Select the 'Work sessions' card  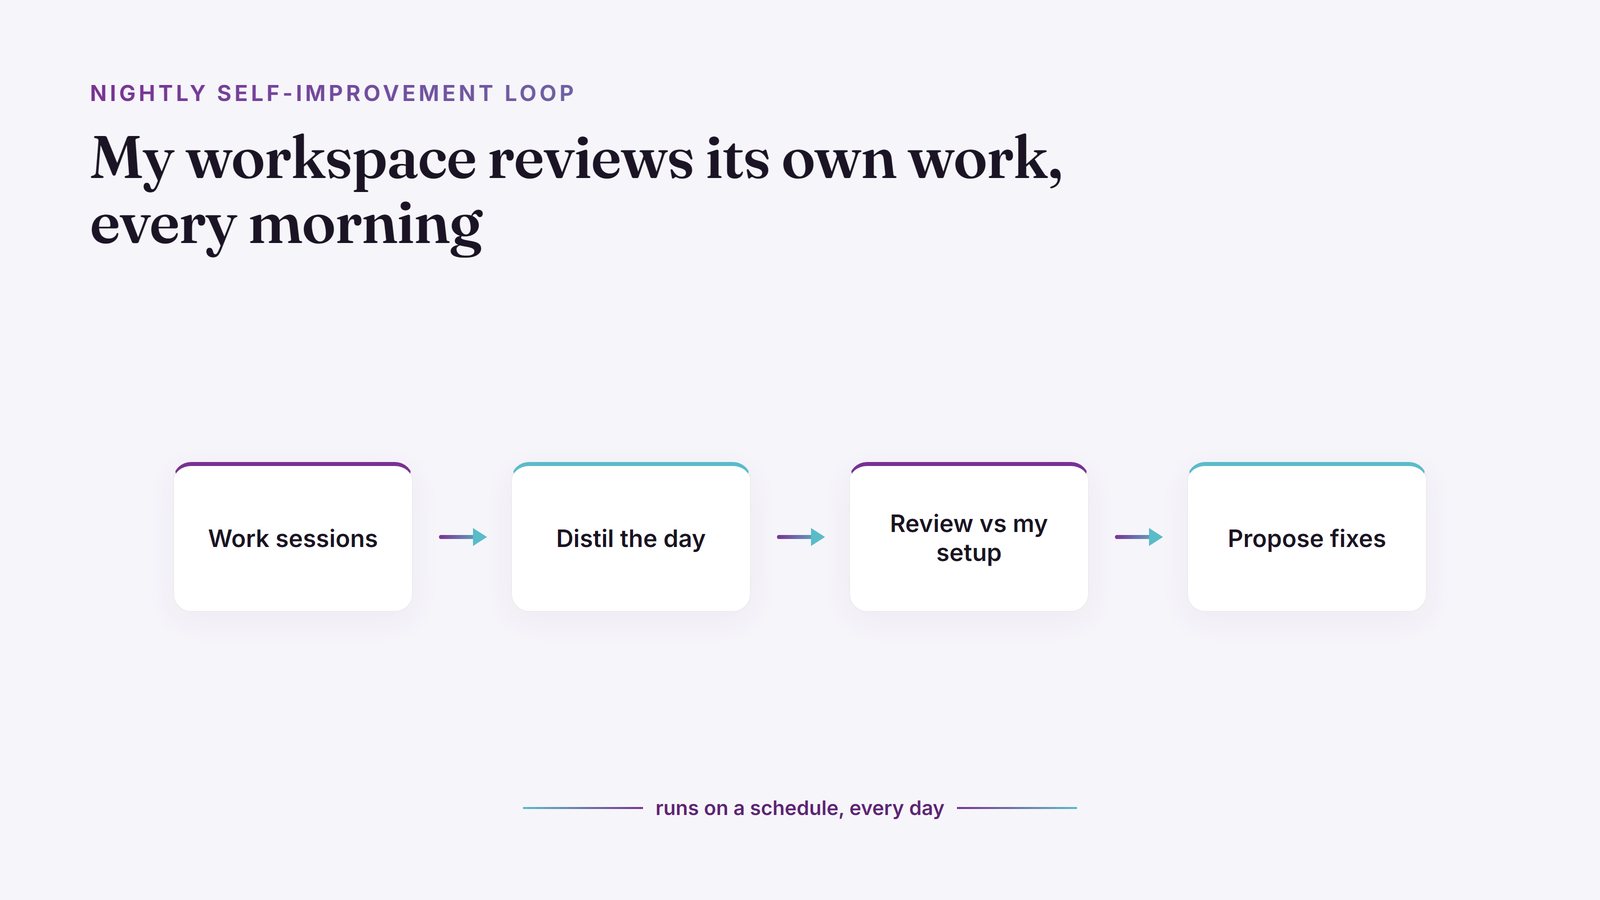coord(293,537)
